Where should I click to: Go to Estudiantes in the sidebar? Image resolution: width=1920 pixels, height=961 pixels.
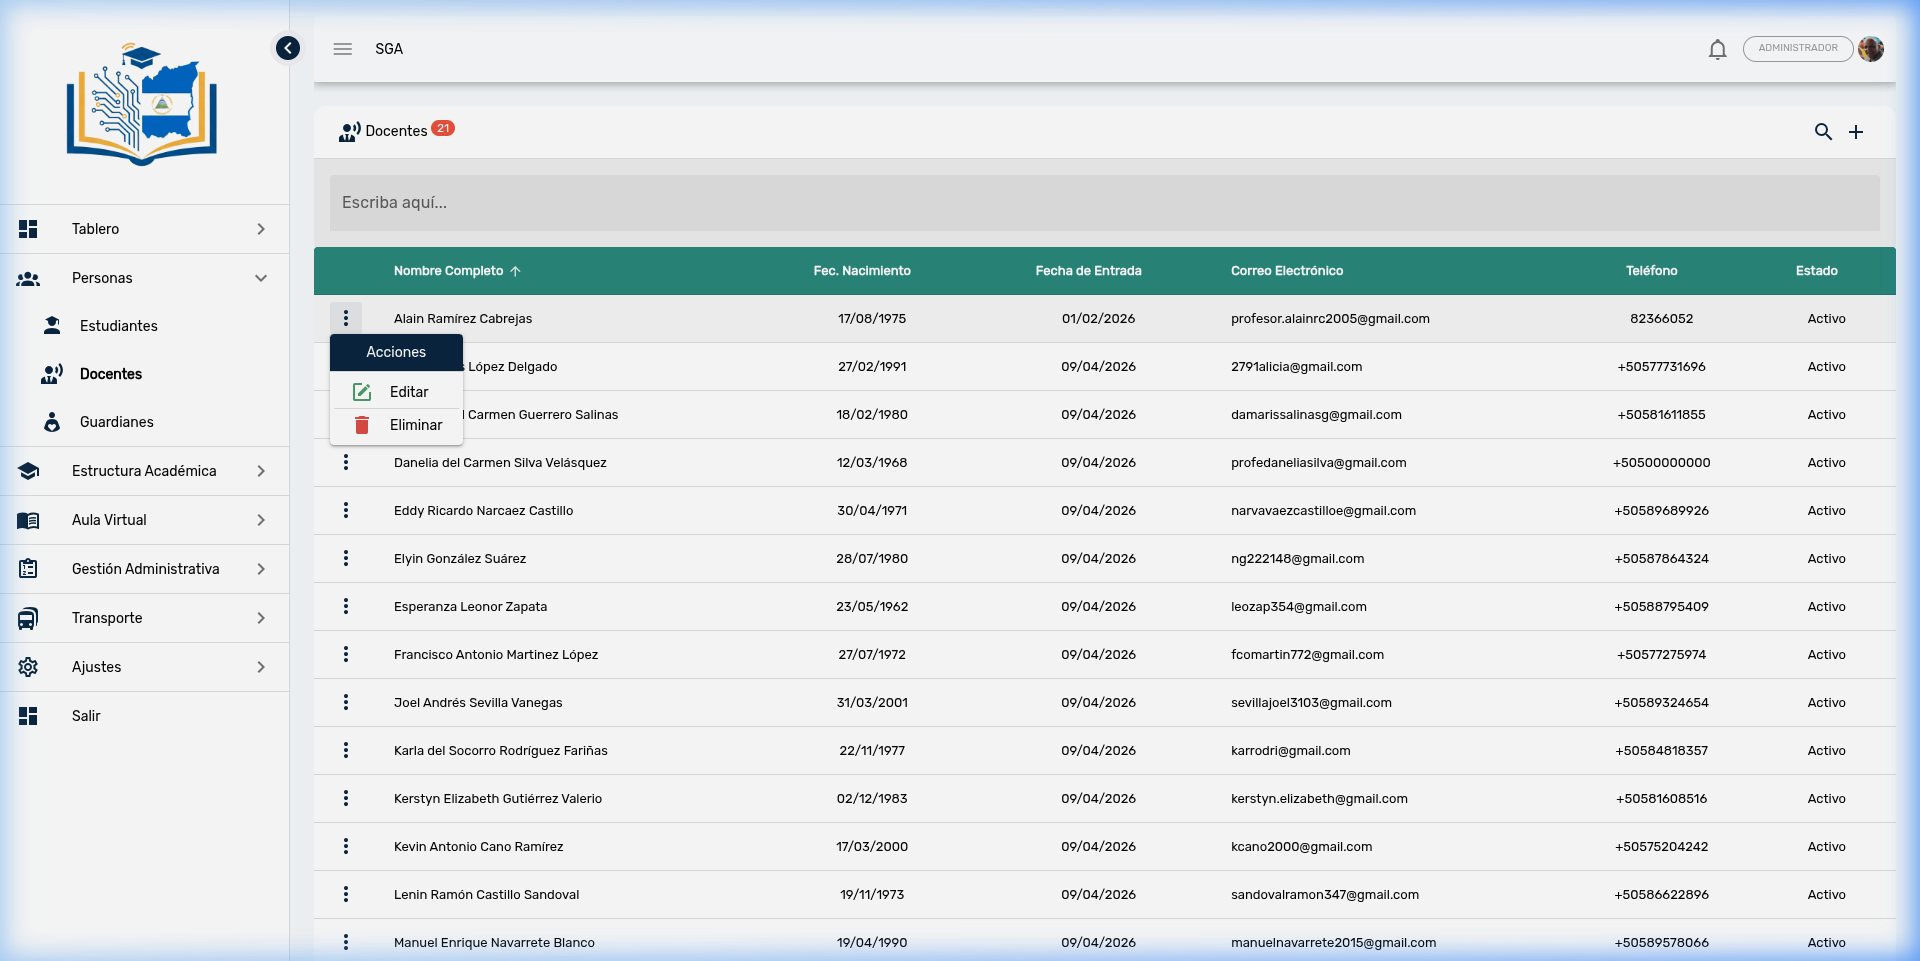click(x=118, y=326)
